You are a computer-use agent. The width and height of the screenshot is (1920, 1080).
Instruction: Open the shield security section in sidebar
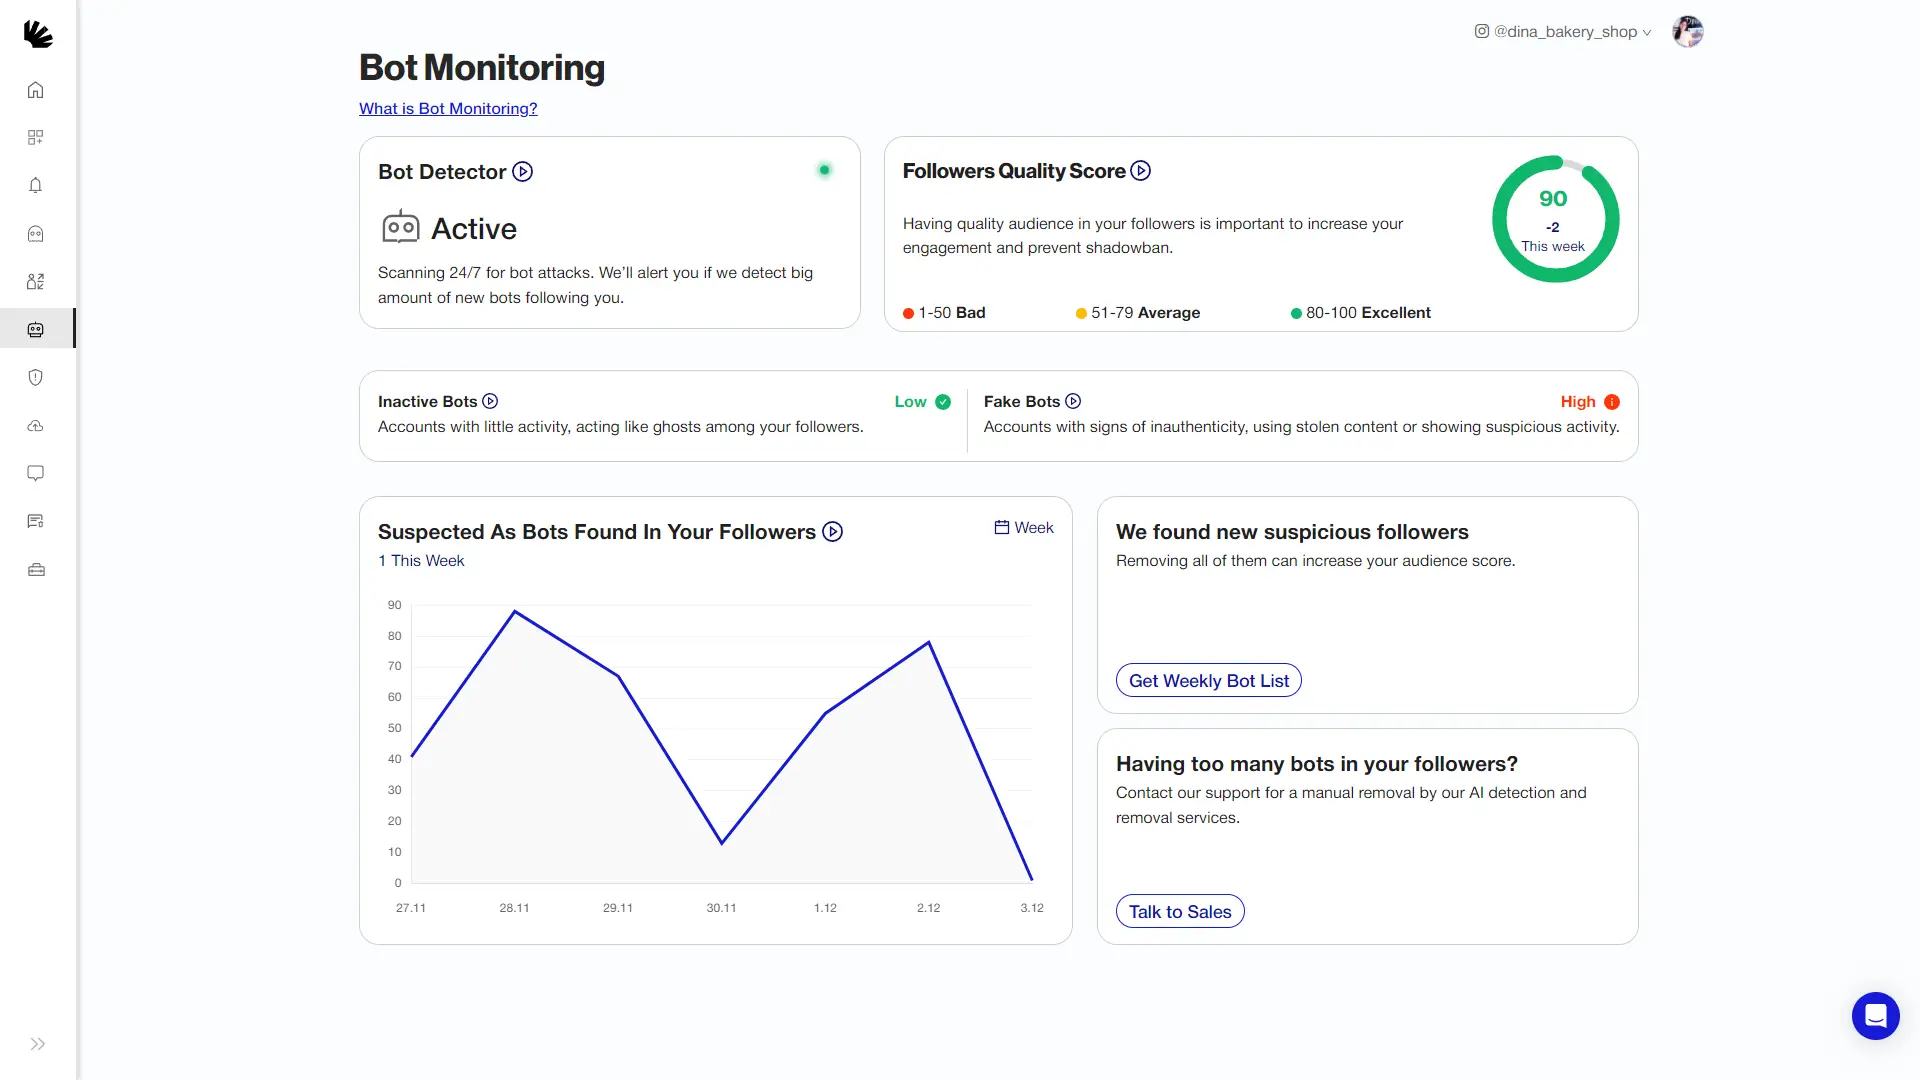tap(35, 377)
